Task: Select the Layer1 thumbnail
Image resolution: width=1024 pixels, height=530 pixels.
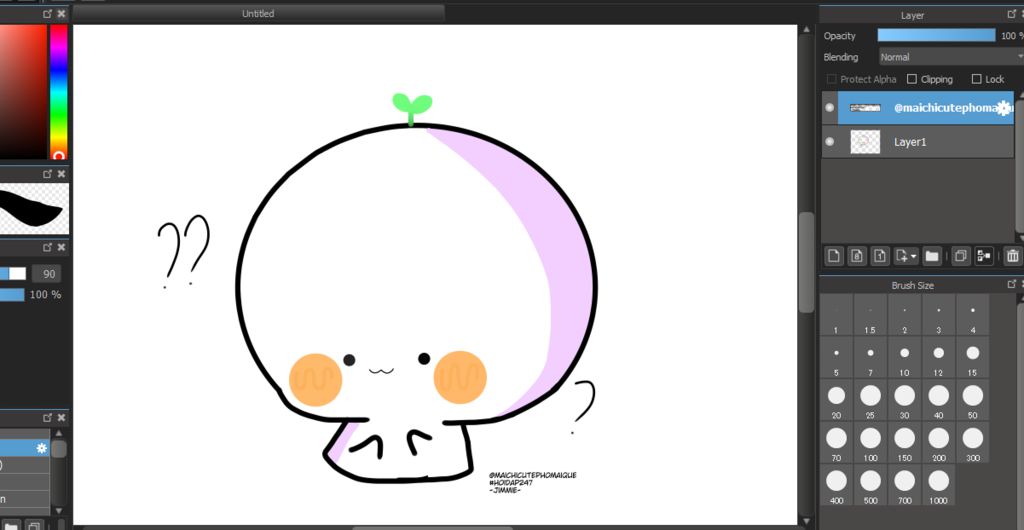Action: click(x=865, y=142)
